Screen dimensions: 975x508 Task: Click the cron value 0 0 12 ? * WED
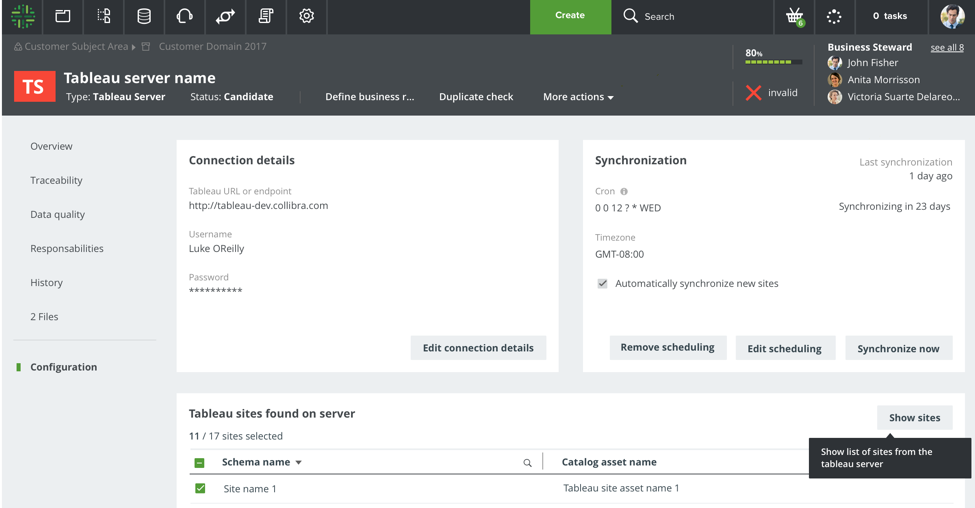tap(628, 208)
